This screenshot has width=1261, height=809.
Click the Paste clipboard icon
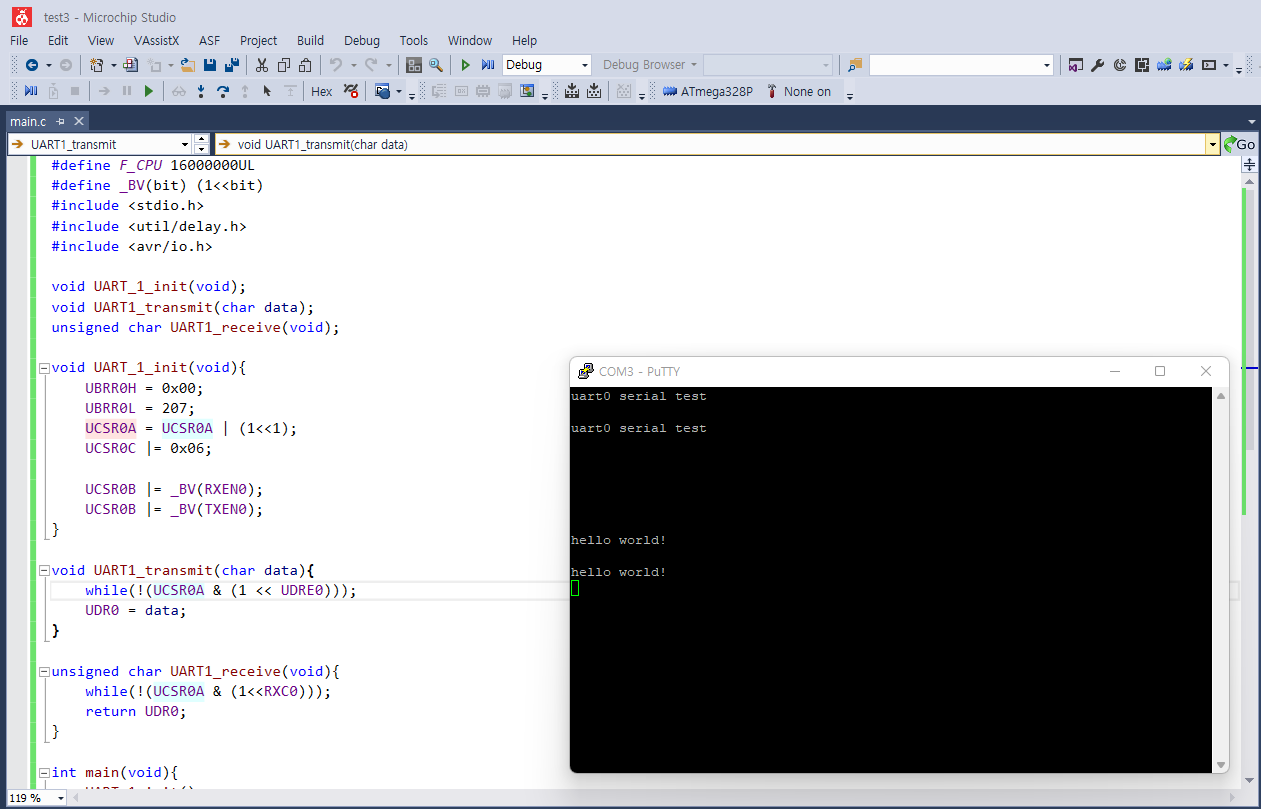[x=305, y=65]
